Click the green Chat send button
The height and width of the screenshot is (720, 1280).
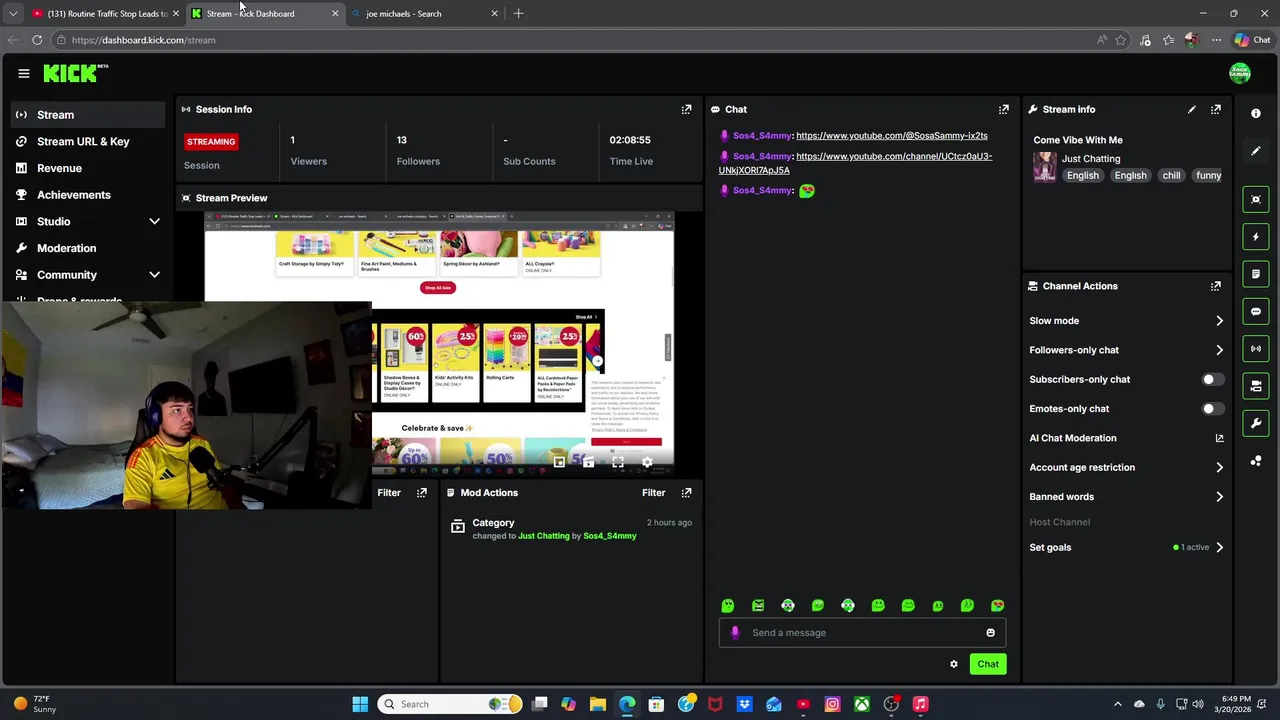tap(988, 664)
